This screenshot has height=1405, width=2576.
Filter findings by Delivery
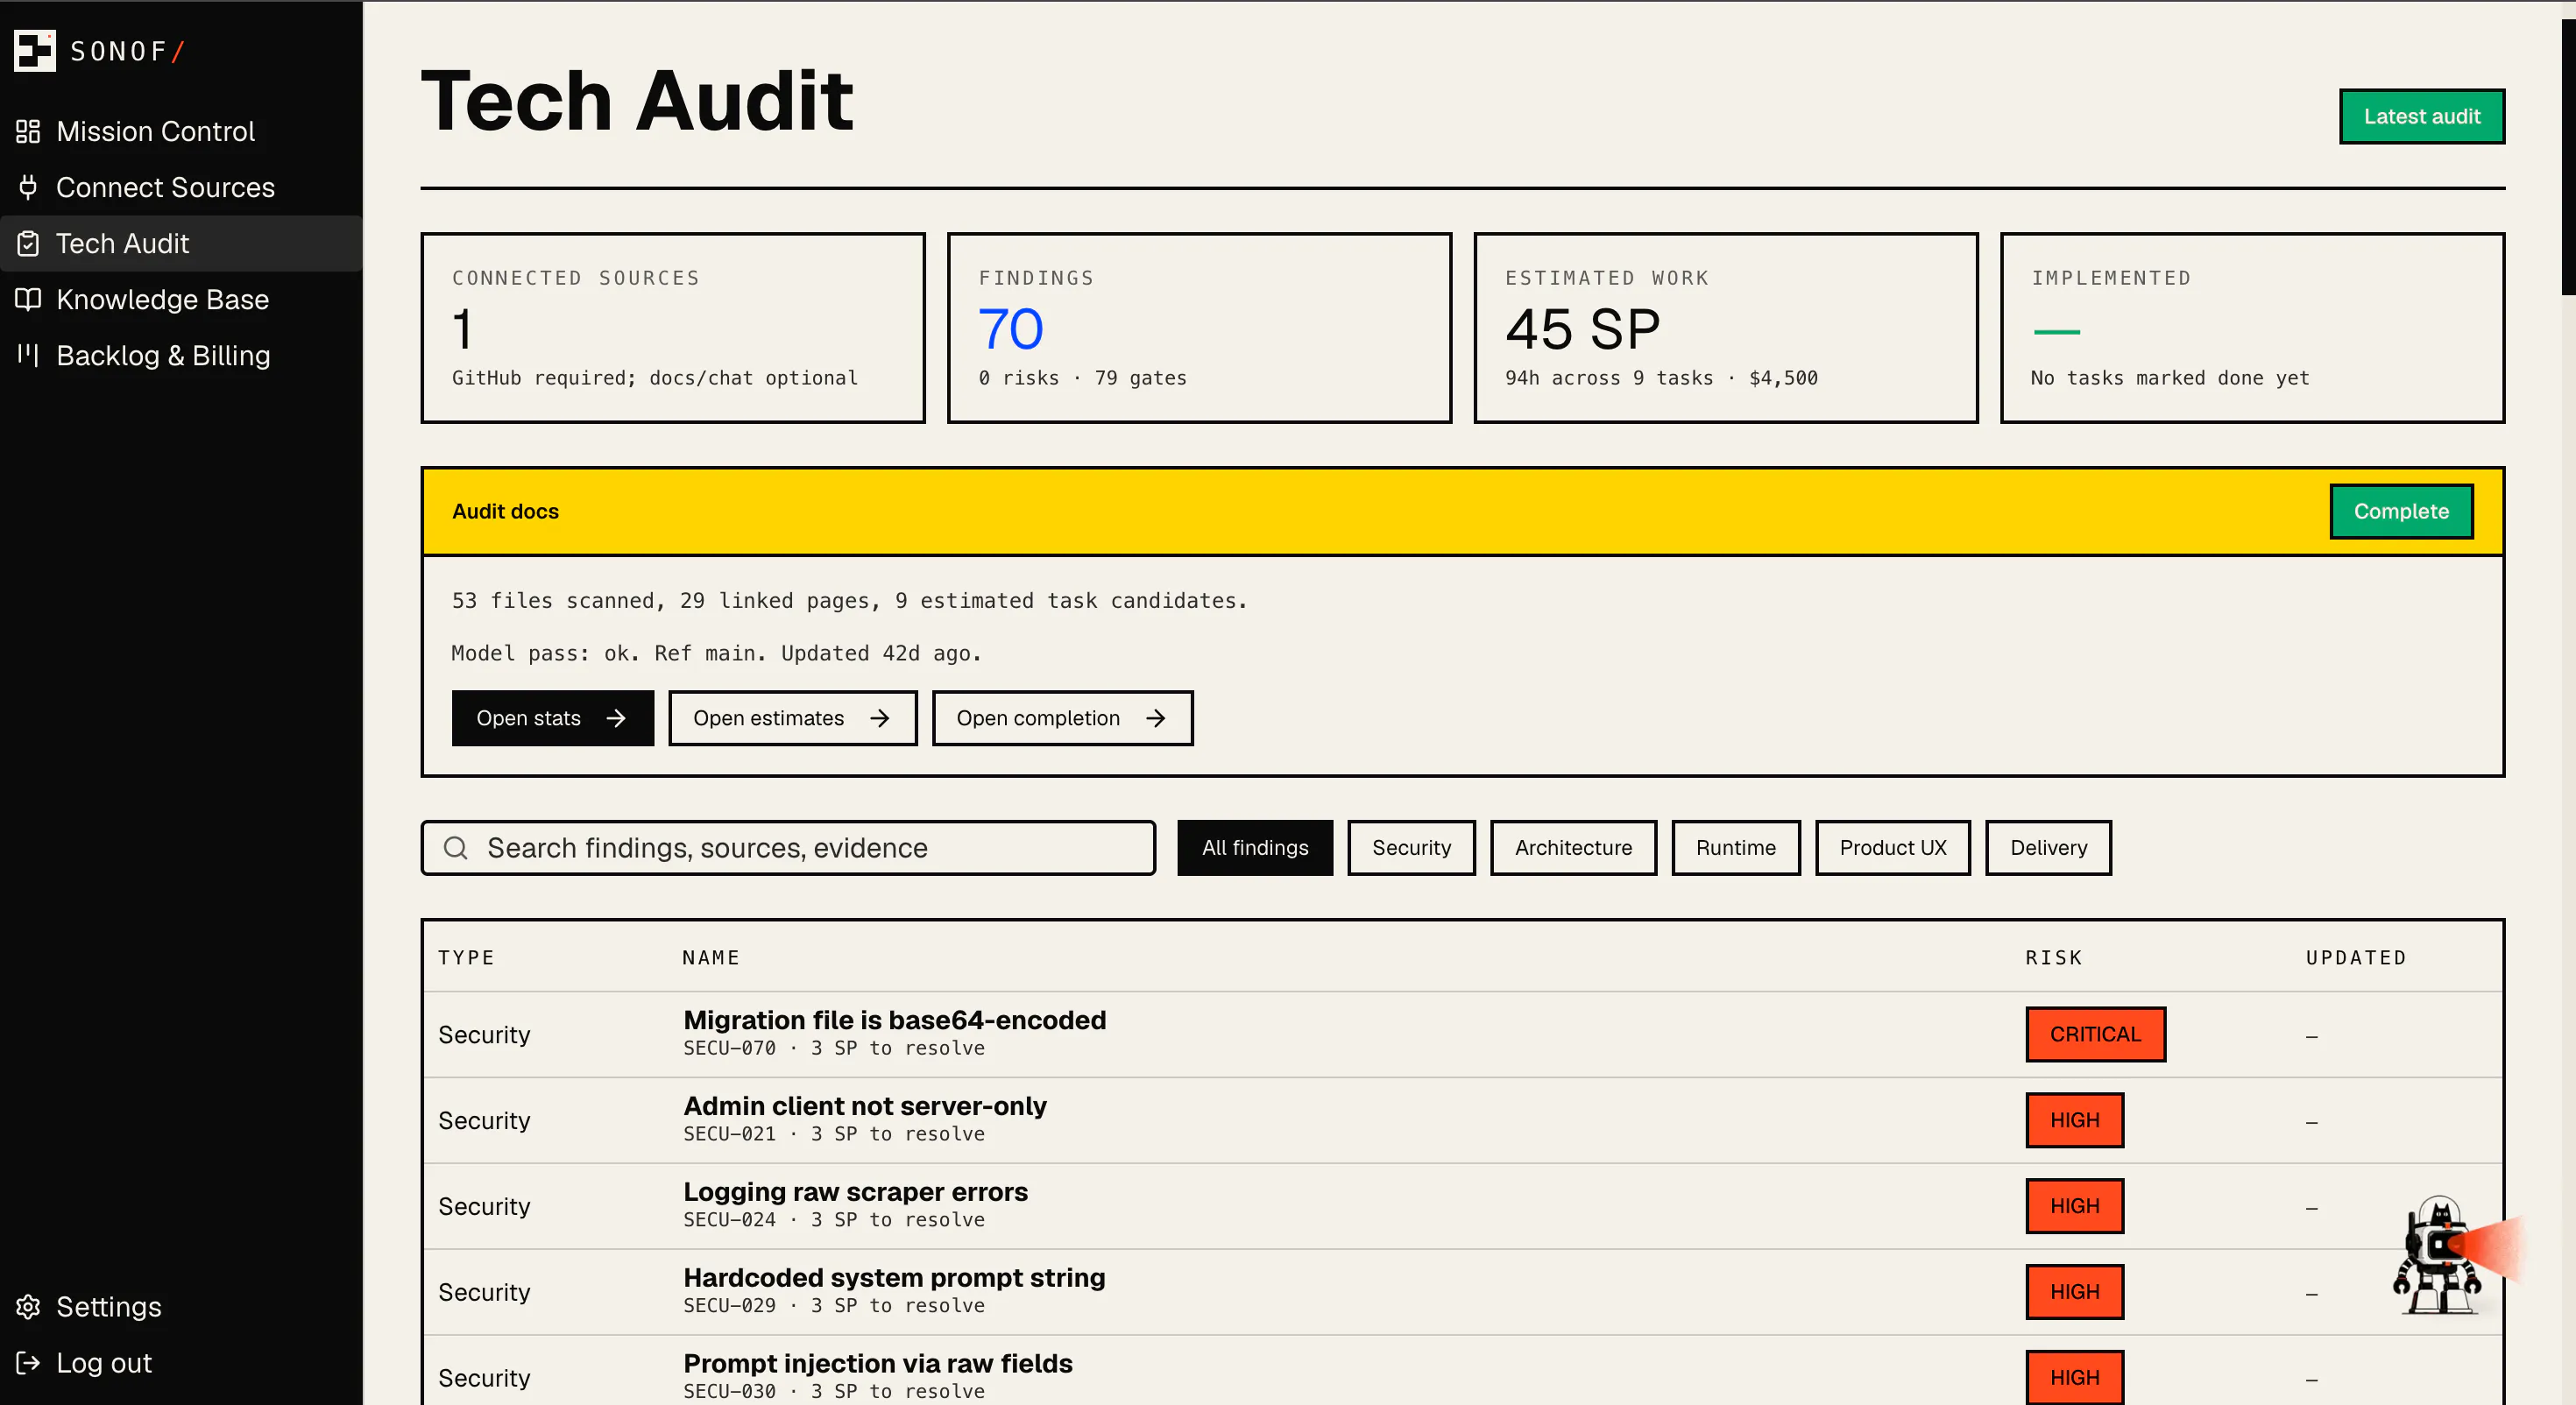(2048, 848)
